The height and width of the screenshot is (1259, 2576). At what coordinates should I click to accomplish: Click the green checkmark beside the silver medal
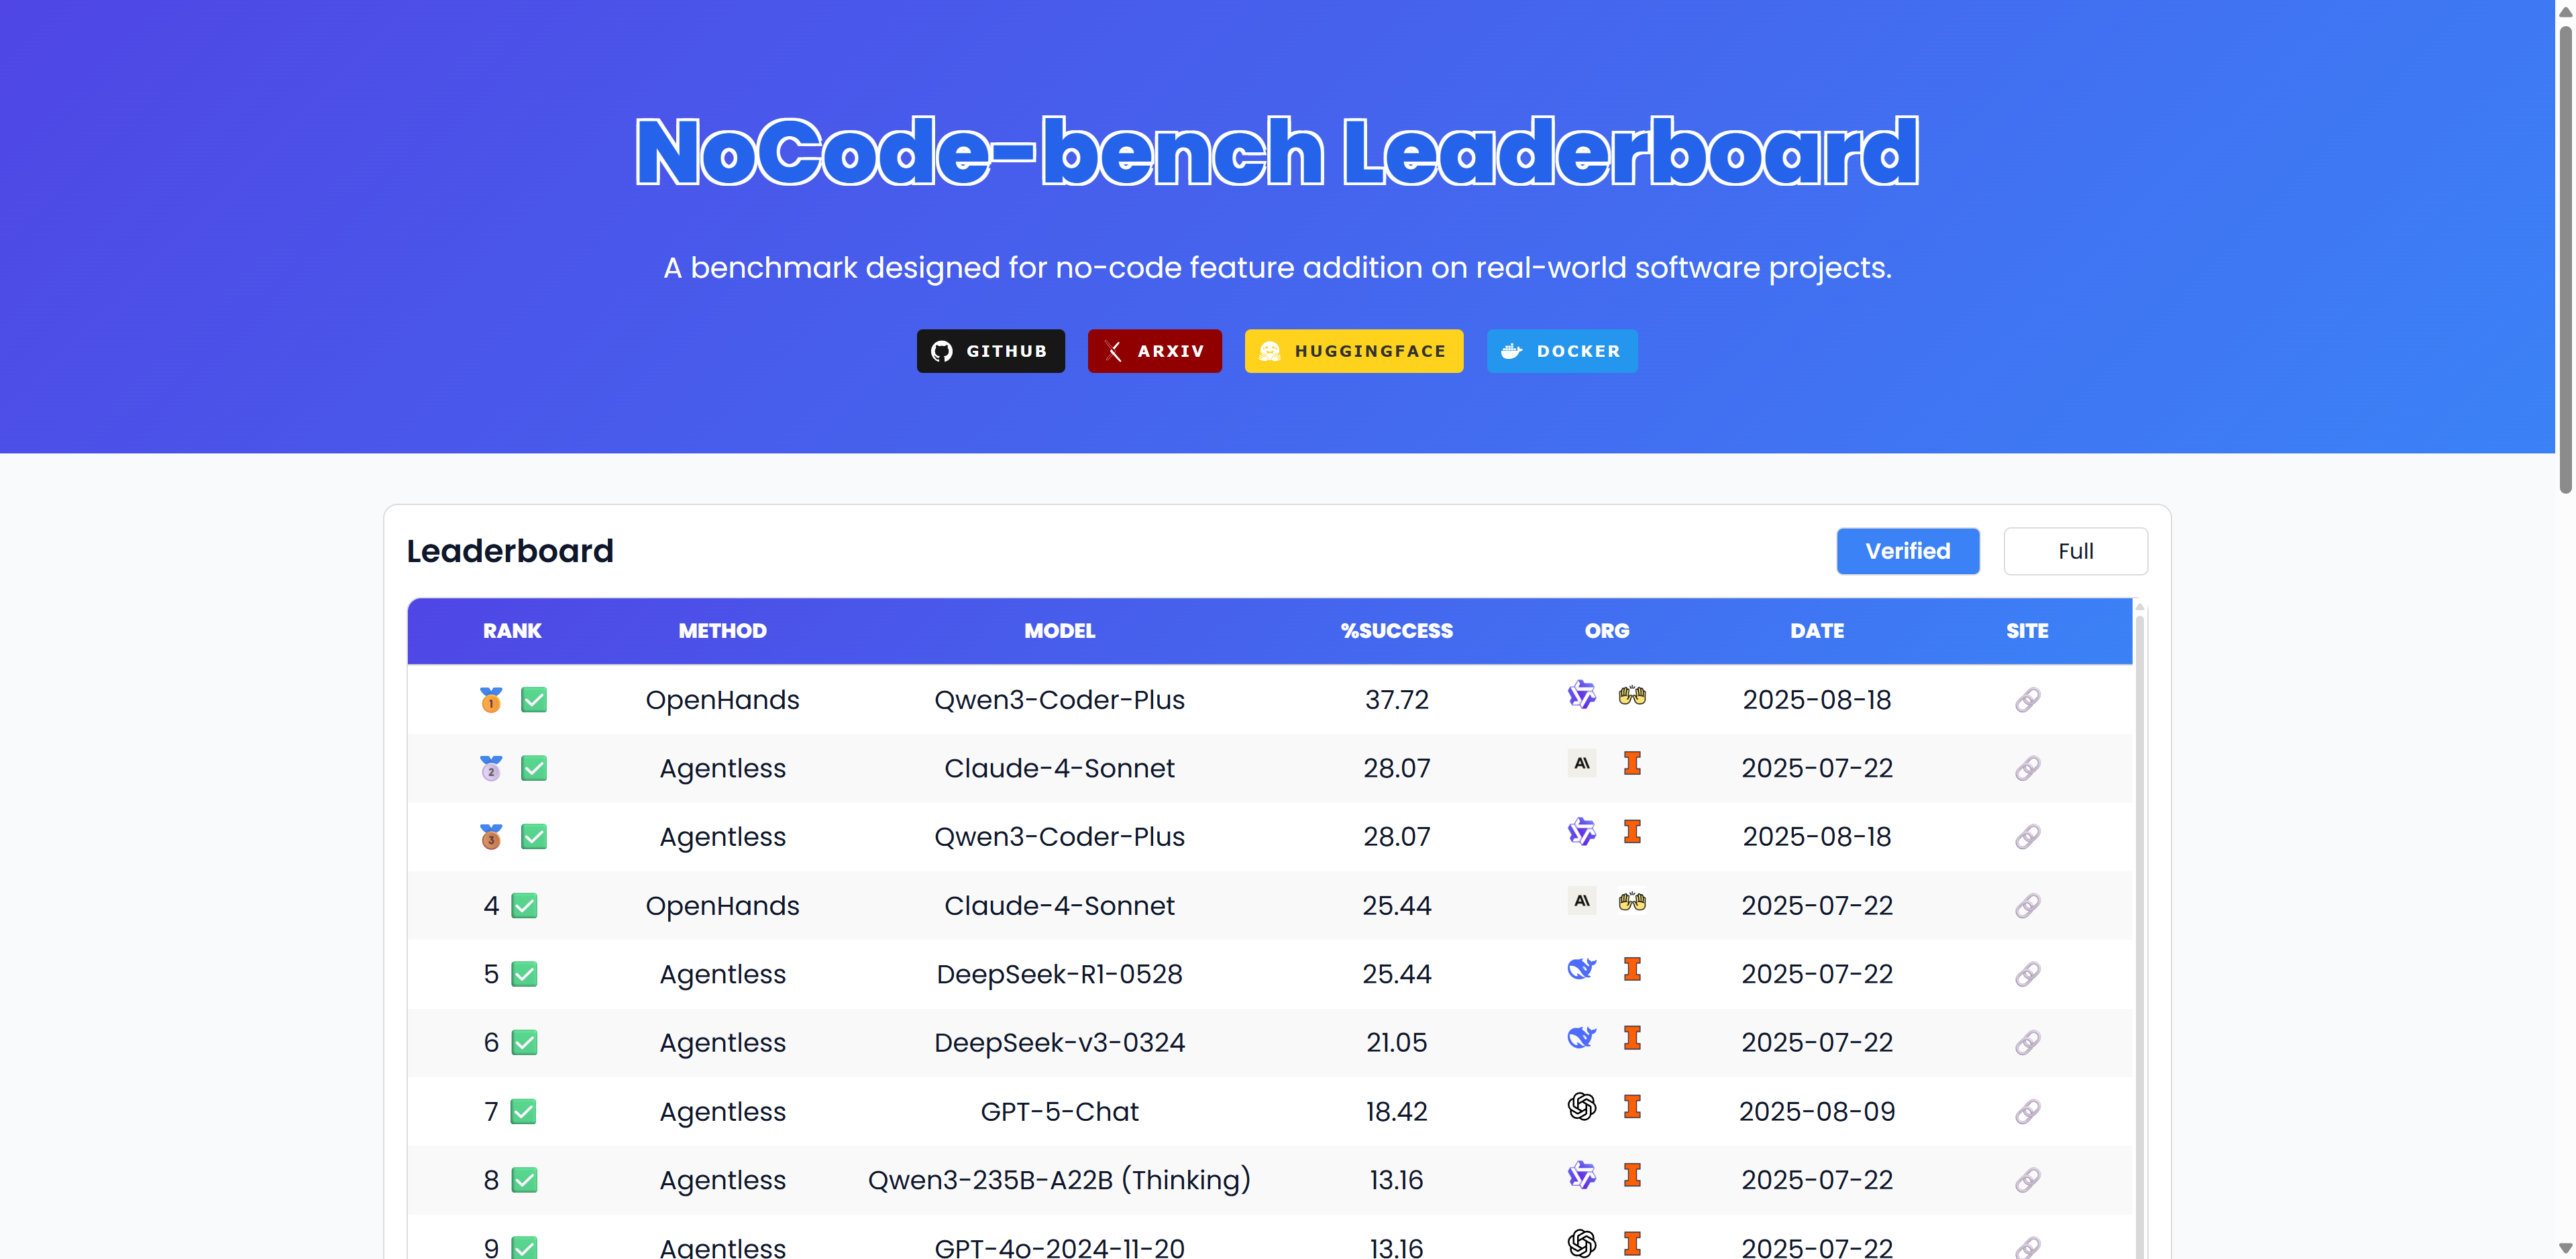[x=534, y=768]
